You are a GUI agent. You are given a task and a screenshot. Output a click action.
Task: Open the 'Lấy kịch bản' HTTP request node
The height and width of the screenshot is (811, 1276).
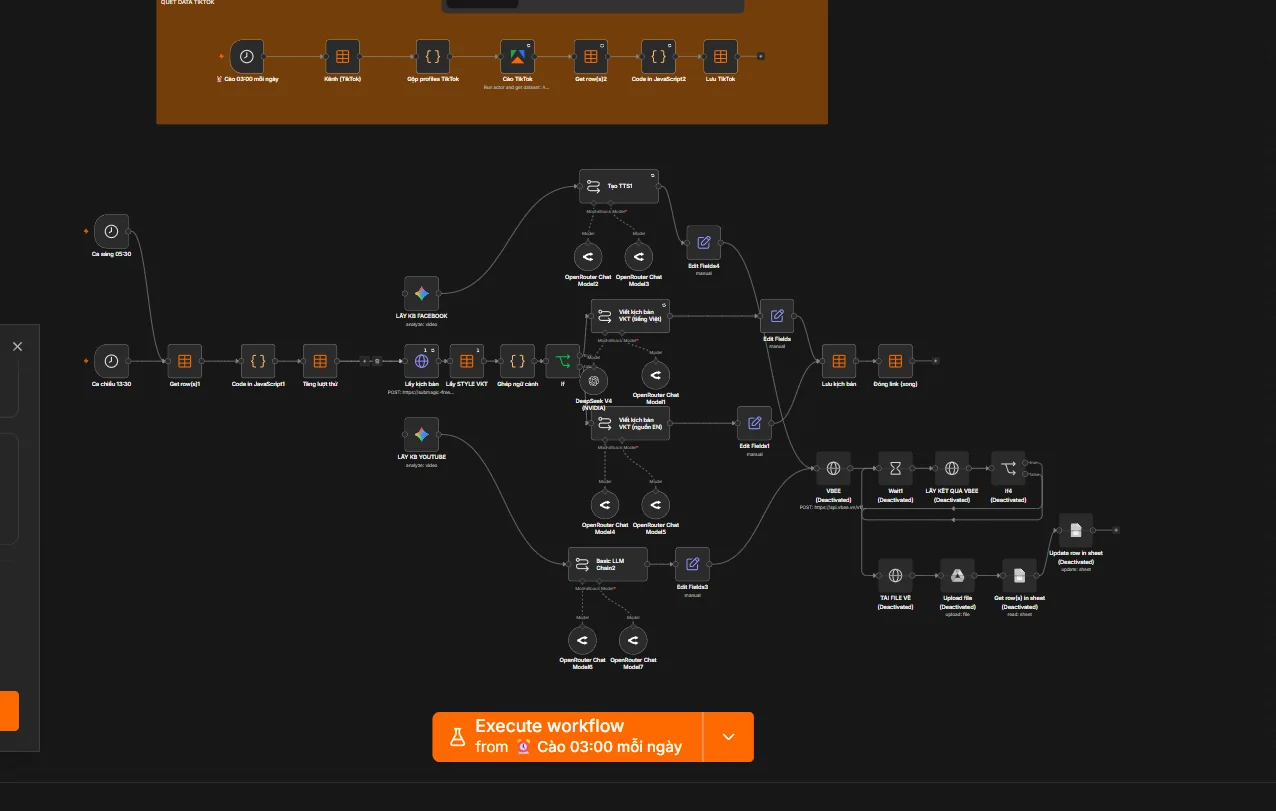(x=421, y=361)
